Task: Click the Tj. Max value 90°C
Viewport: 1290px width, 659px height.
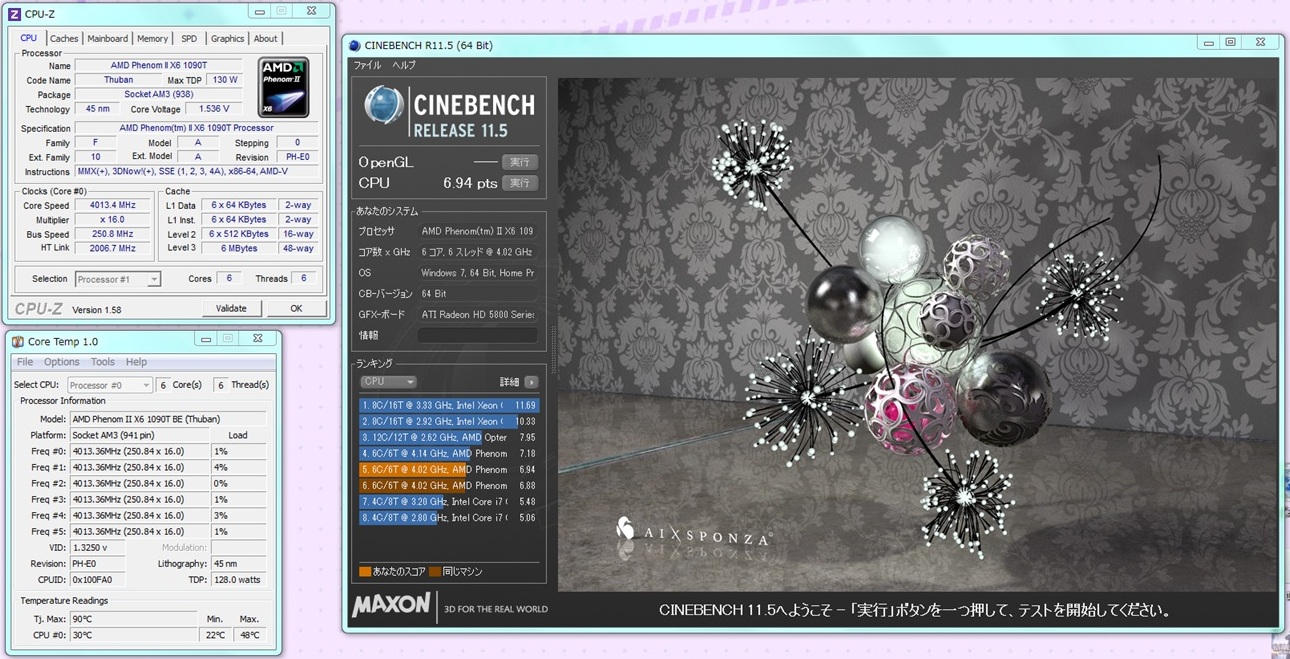Action: tap(133, 620)
